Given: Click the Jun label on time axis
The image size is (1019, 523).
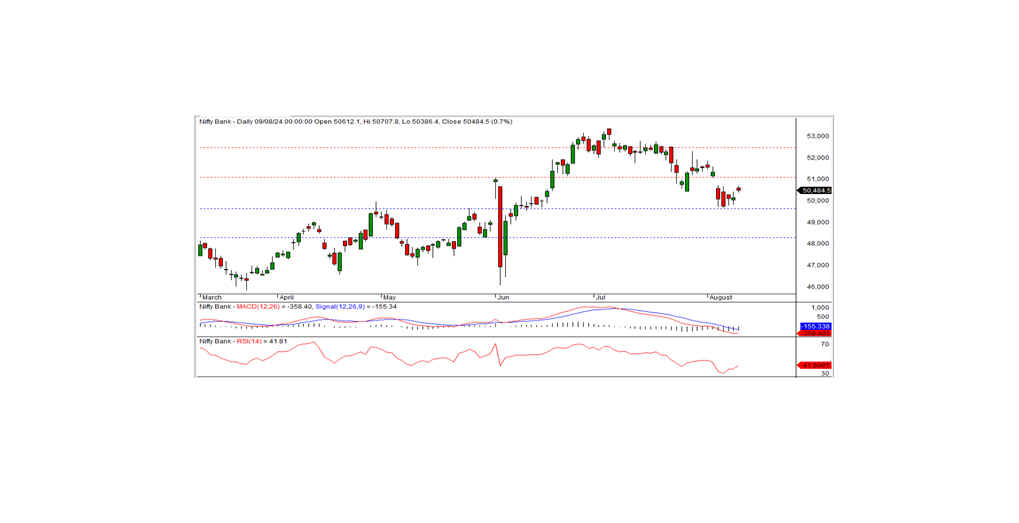Looking at the screenshot, I should (x=502, y=297).
